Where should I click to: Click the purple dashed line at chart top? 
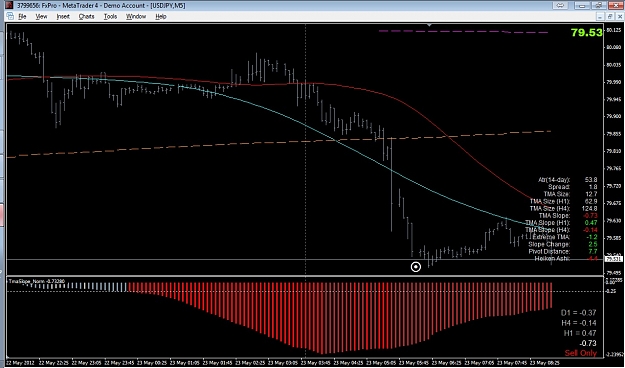click(463, 31)
